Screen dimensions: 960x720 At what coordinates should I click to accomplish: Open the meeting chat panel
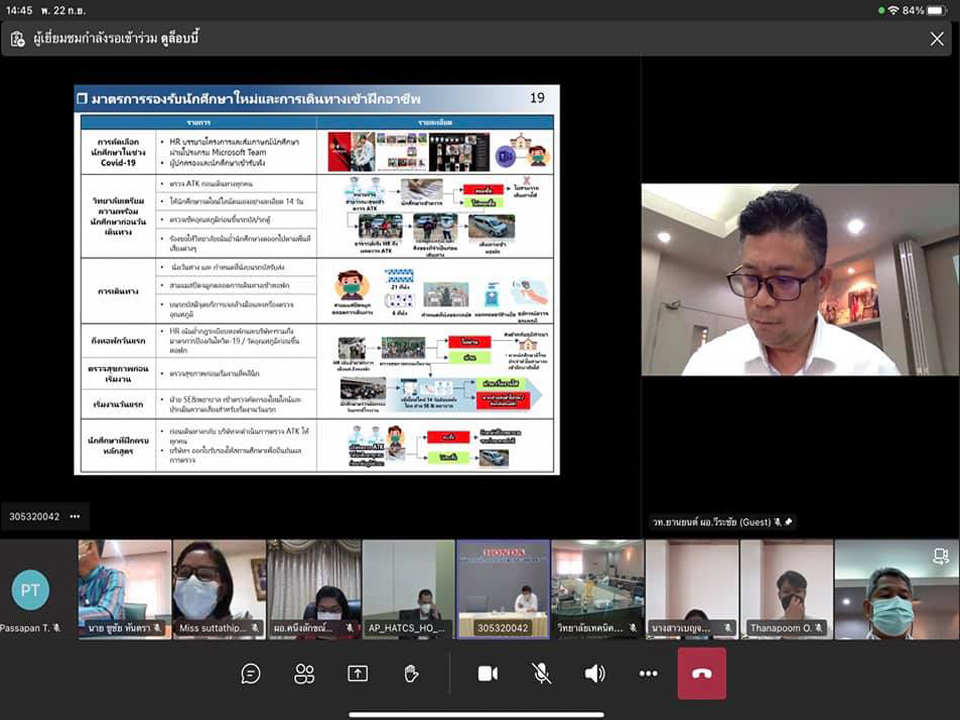pyautogui.click(x=251, y=673)
